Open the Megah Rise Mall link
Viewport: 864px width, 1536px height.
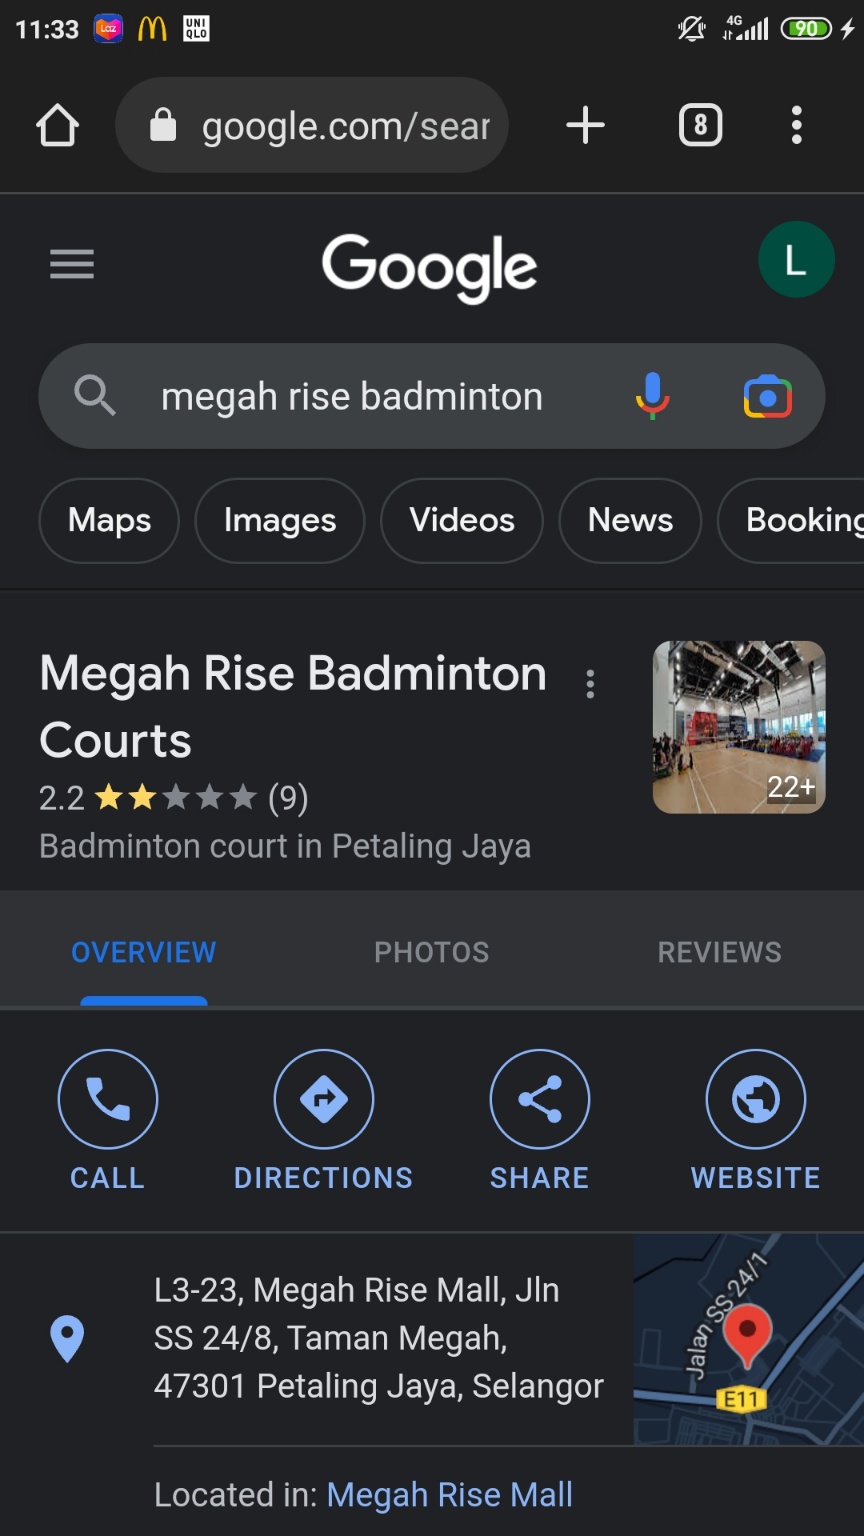tap(450, 1495)
